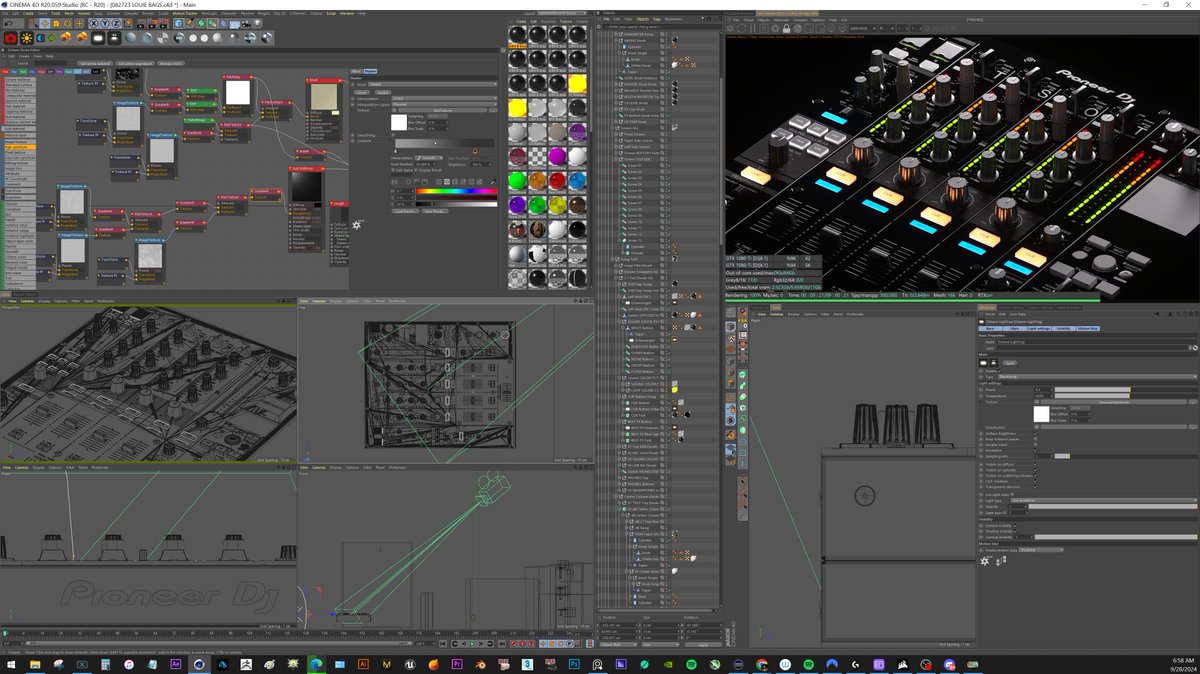
Task: Click the Pen spline tool icon
Action: [x=190, y=23]
